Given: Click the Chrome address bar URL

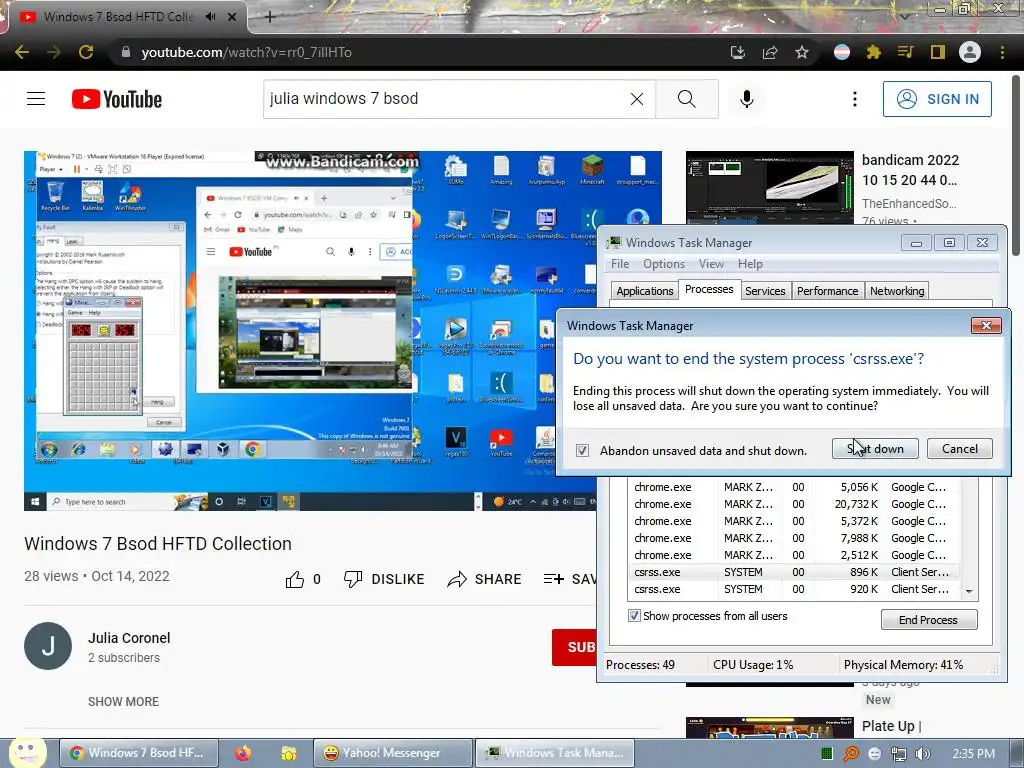Looking at the screenshot, I should tap(246, 52).
